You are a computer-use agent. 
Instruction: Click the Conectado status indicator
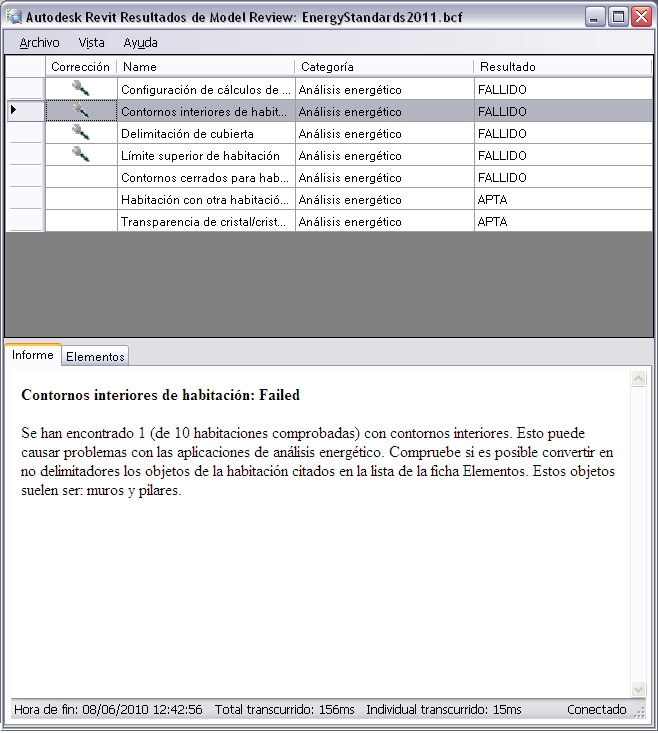(x=596, y=710)
